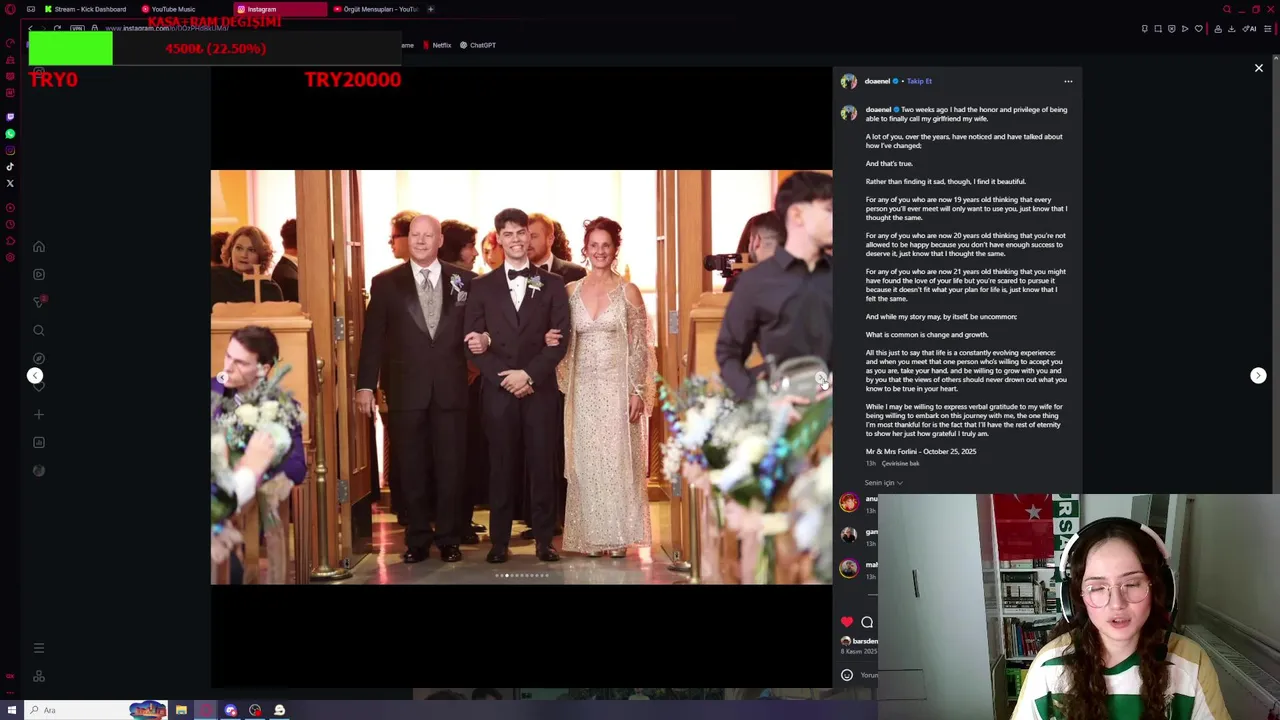Viewport: 1280px width, 720px height.
Task: Open the AI assistant toolbar button
Action: click(1249, 29)
